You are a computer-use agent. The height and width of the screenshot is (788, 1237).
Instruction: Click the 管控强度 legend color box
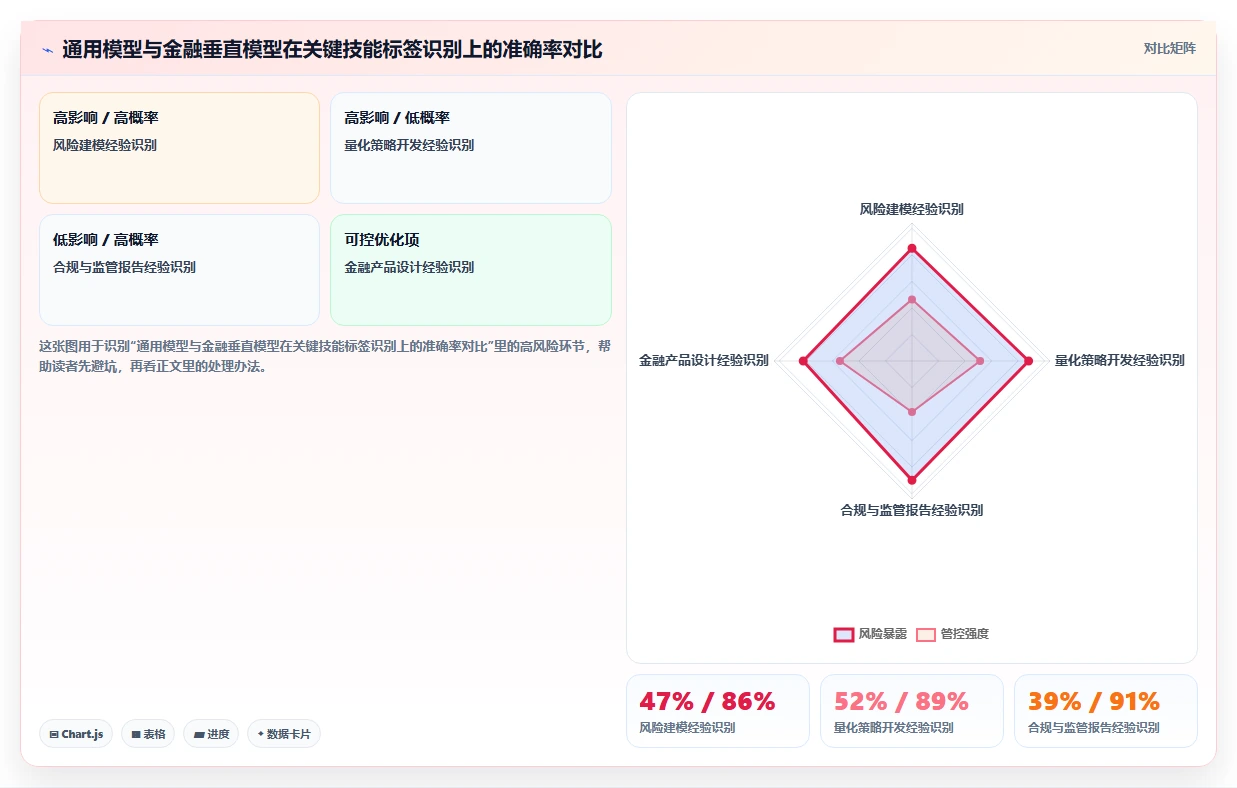point(926,634)
